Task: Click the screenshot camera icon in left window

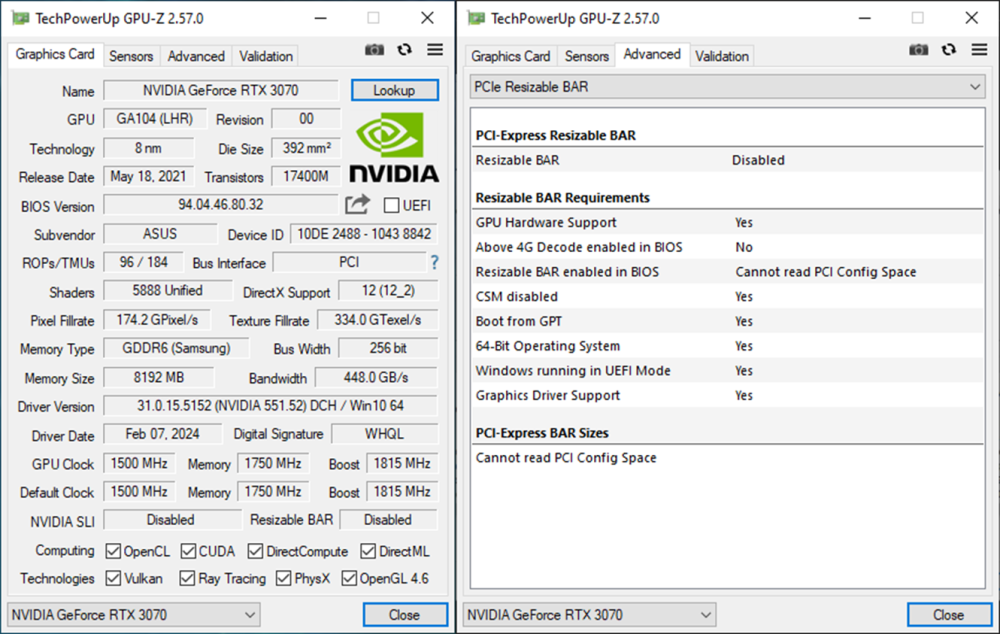Action: 374,50
